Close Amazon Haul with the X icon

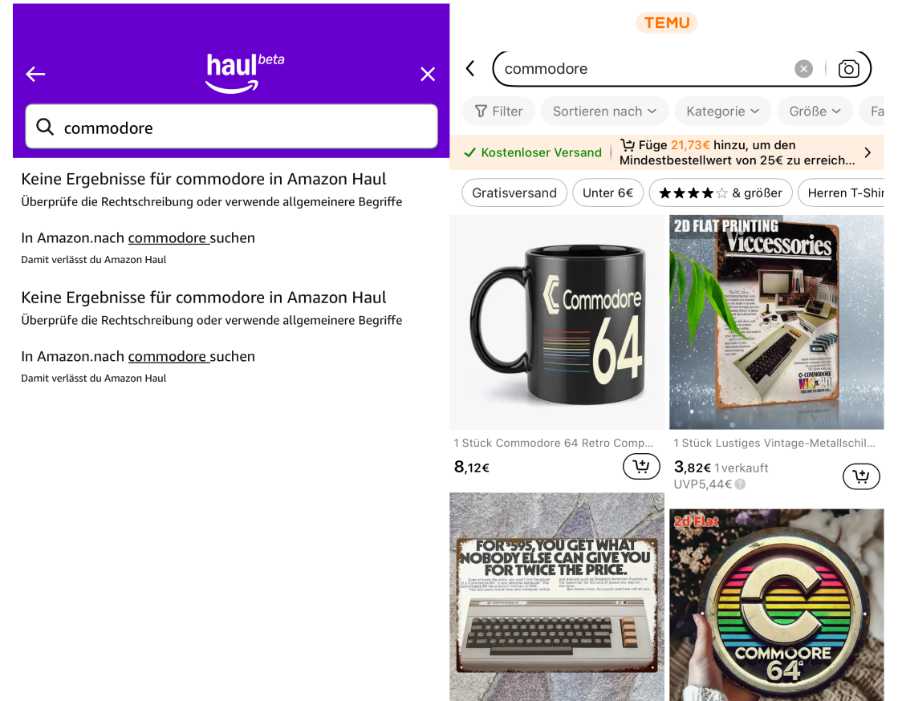[x=428, y=73]
